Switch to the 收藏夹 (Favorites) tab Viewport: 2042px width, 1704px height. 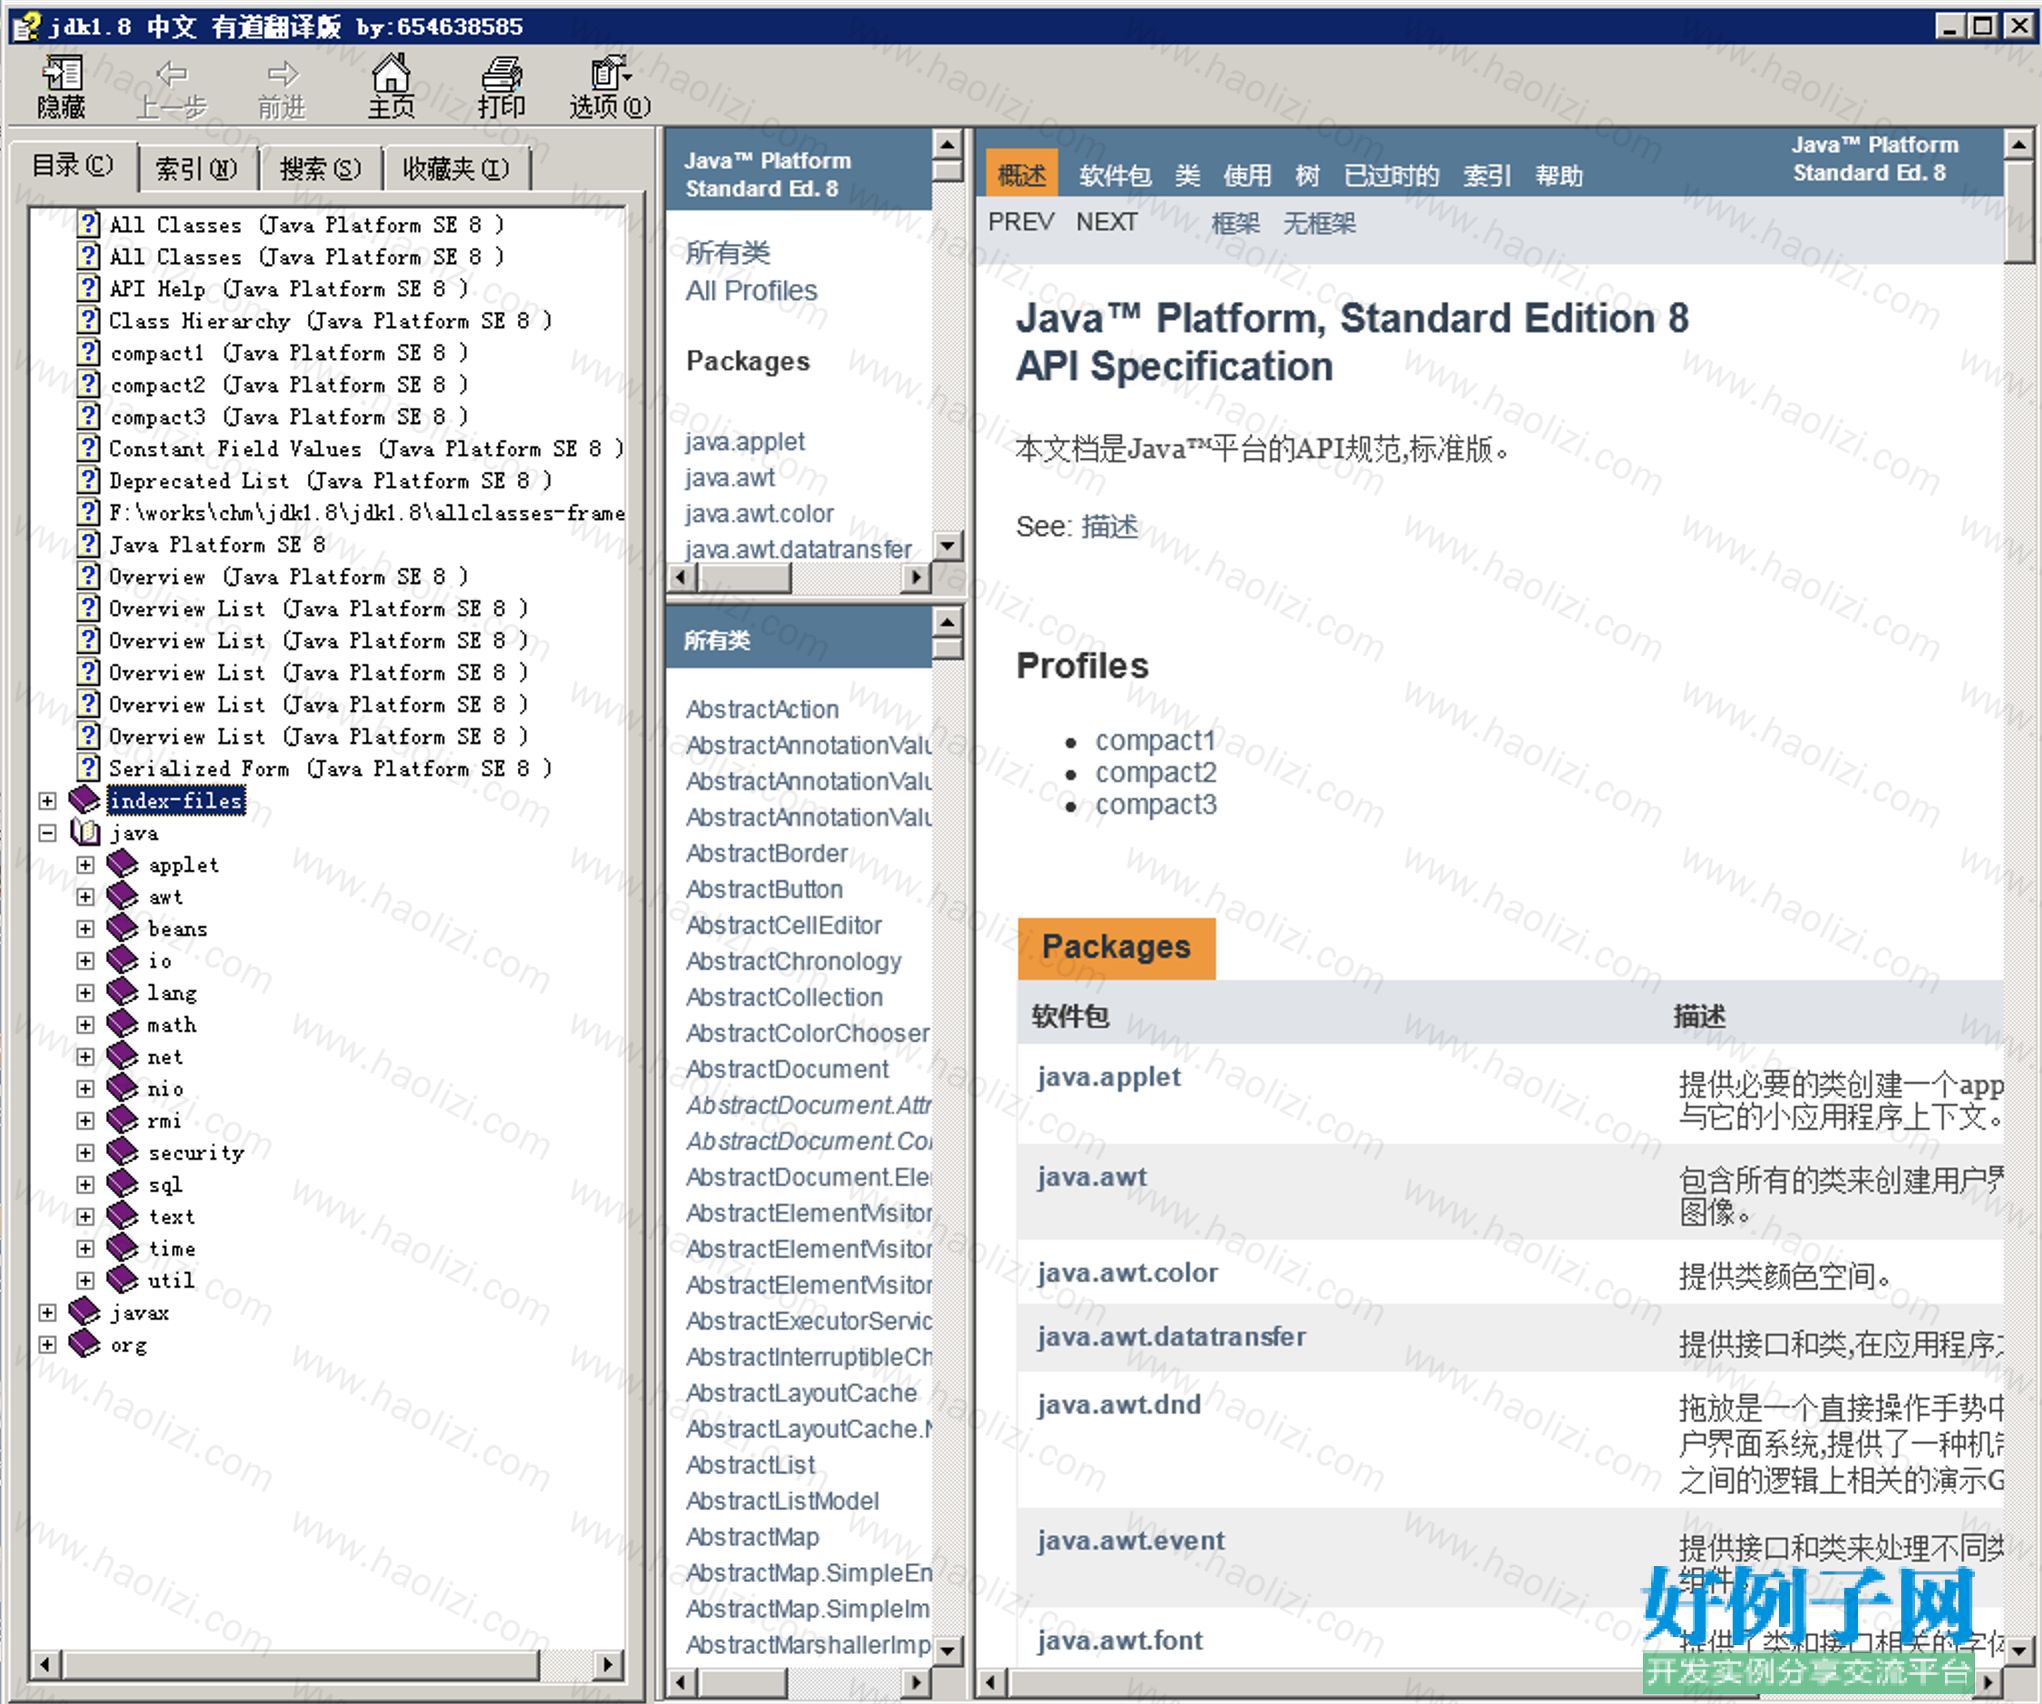456,169
